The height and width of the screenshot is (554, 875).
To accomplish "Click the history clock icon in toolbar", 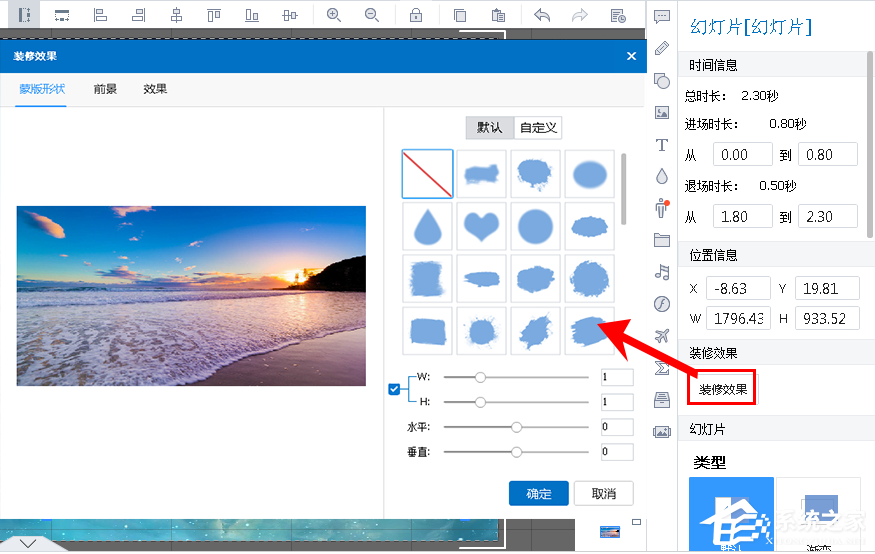I will 618,15.
